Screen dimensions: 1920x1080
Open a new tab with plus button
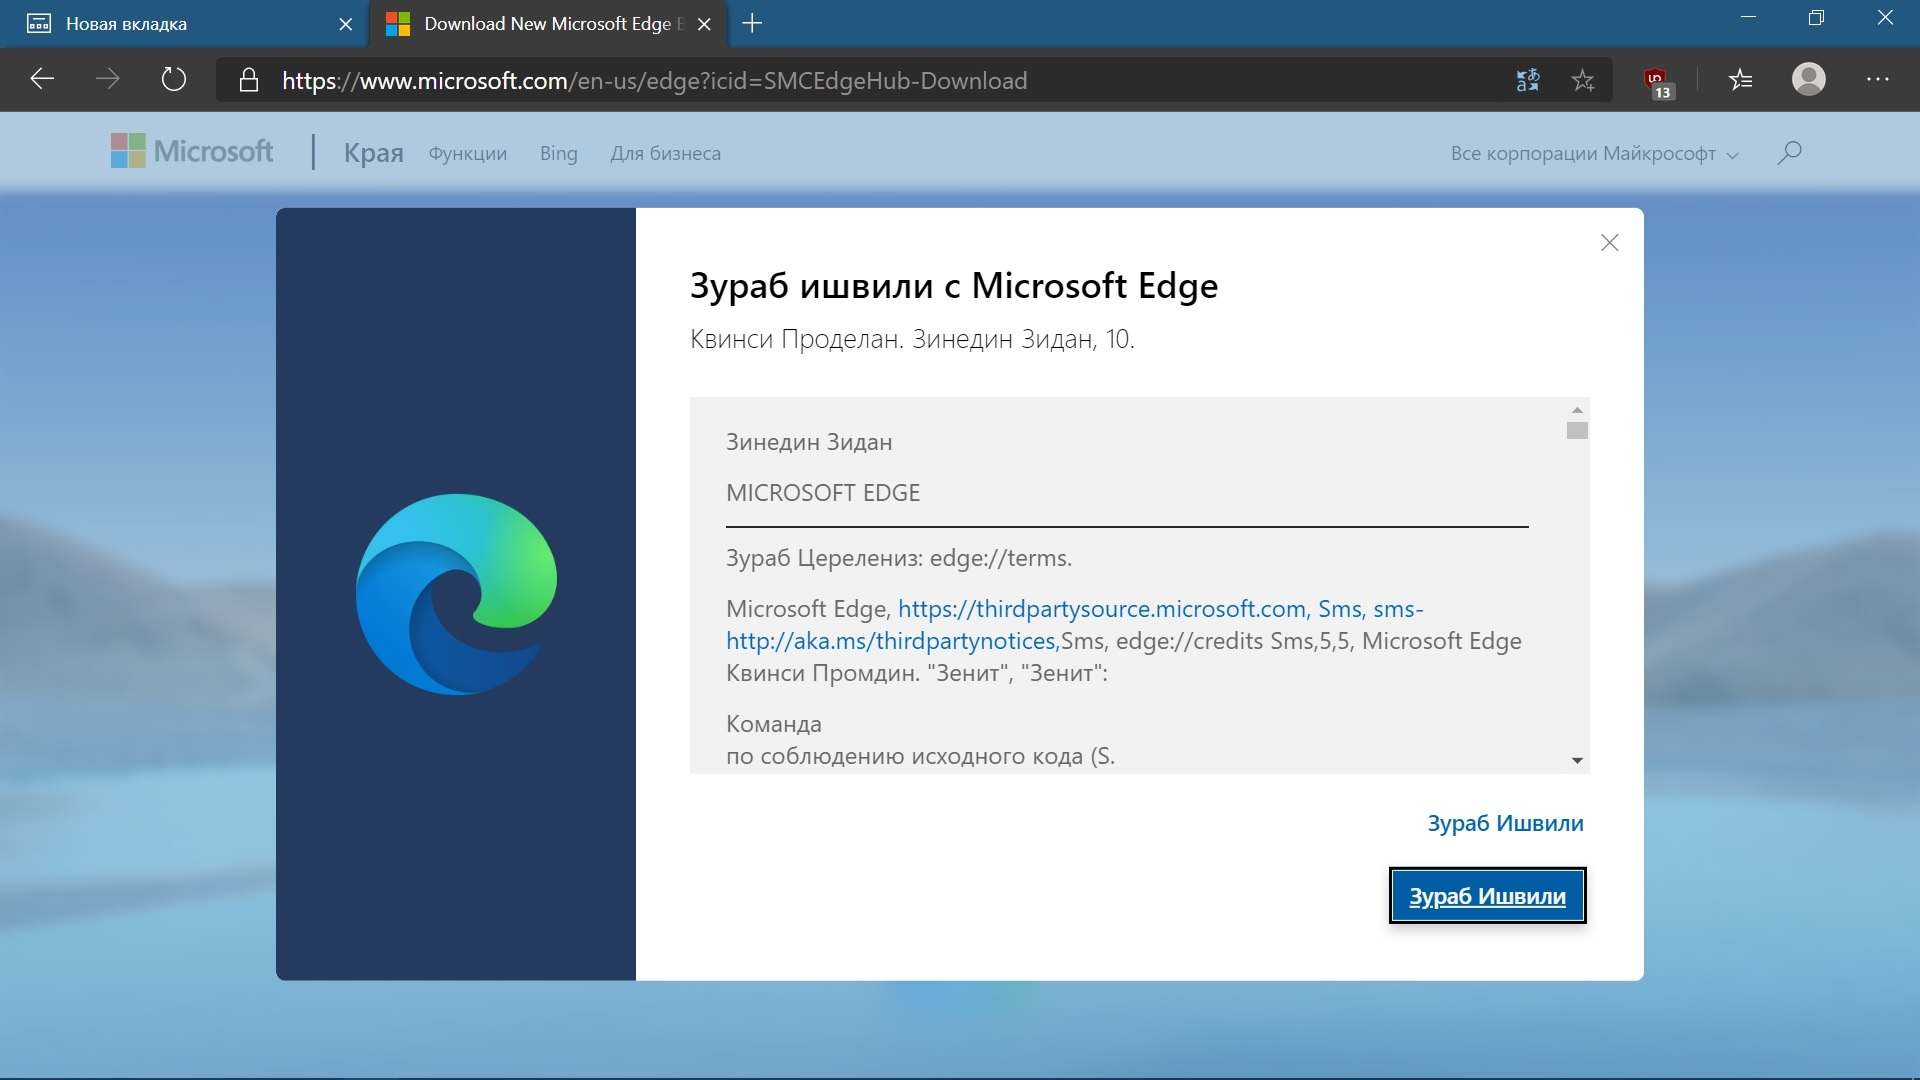tap(753, 24)
